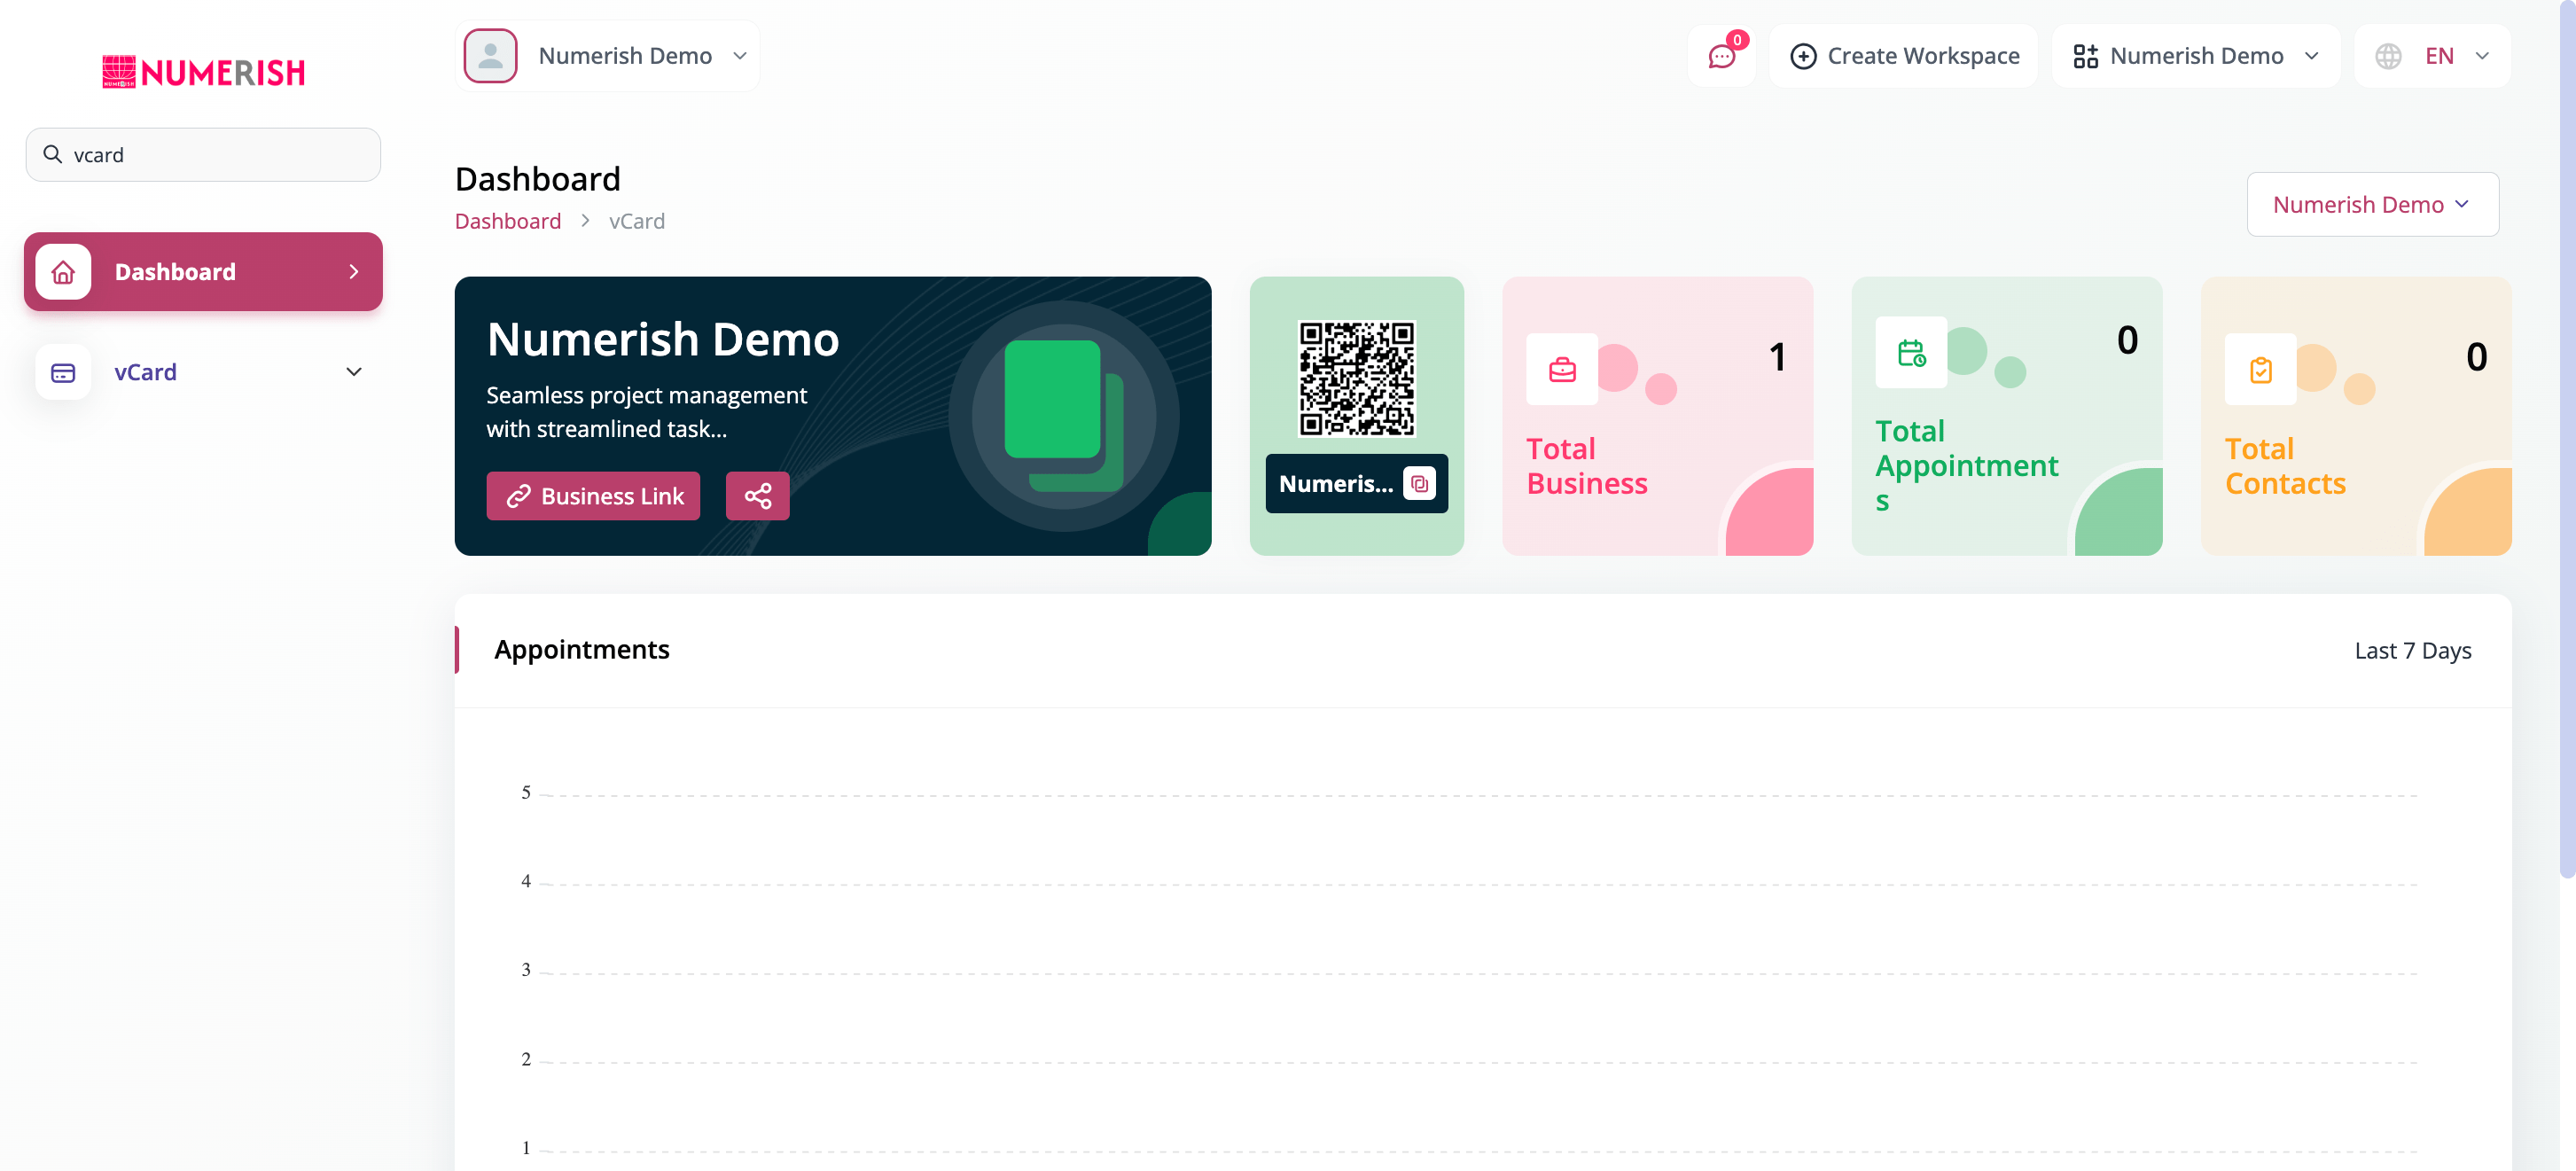Click the Total Business card label

[1587, 466]
